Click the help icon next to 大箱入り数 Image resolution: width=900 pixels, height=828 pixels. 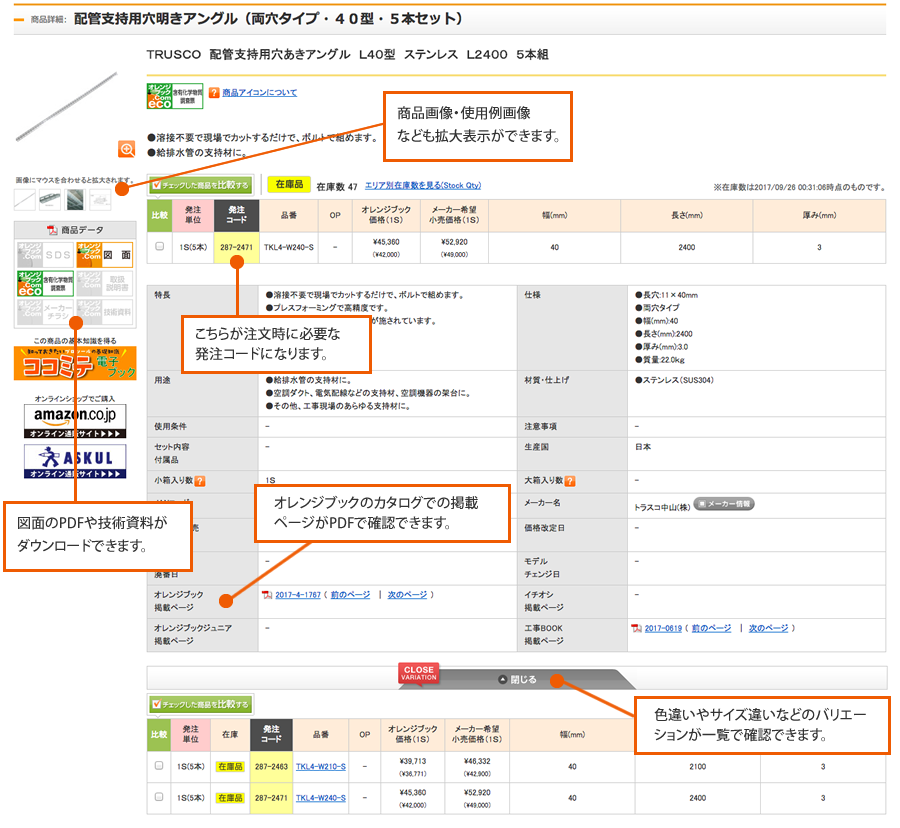coord(570,481)
